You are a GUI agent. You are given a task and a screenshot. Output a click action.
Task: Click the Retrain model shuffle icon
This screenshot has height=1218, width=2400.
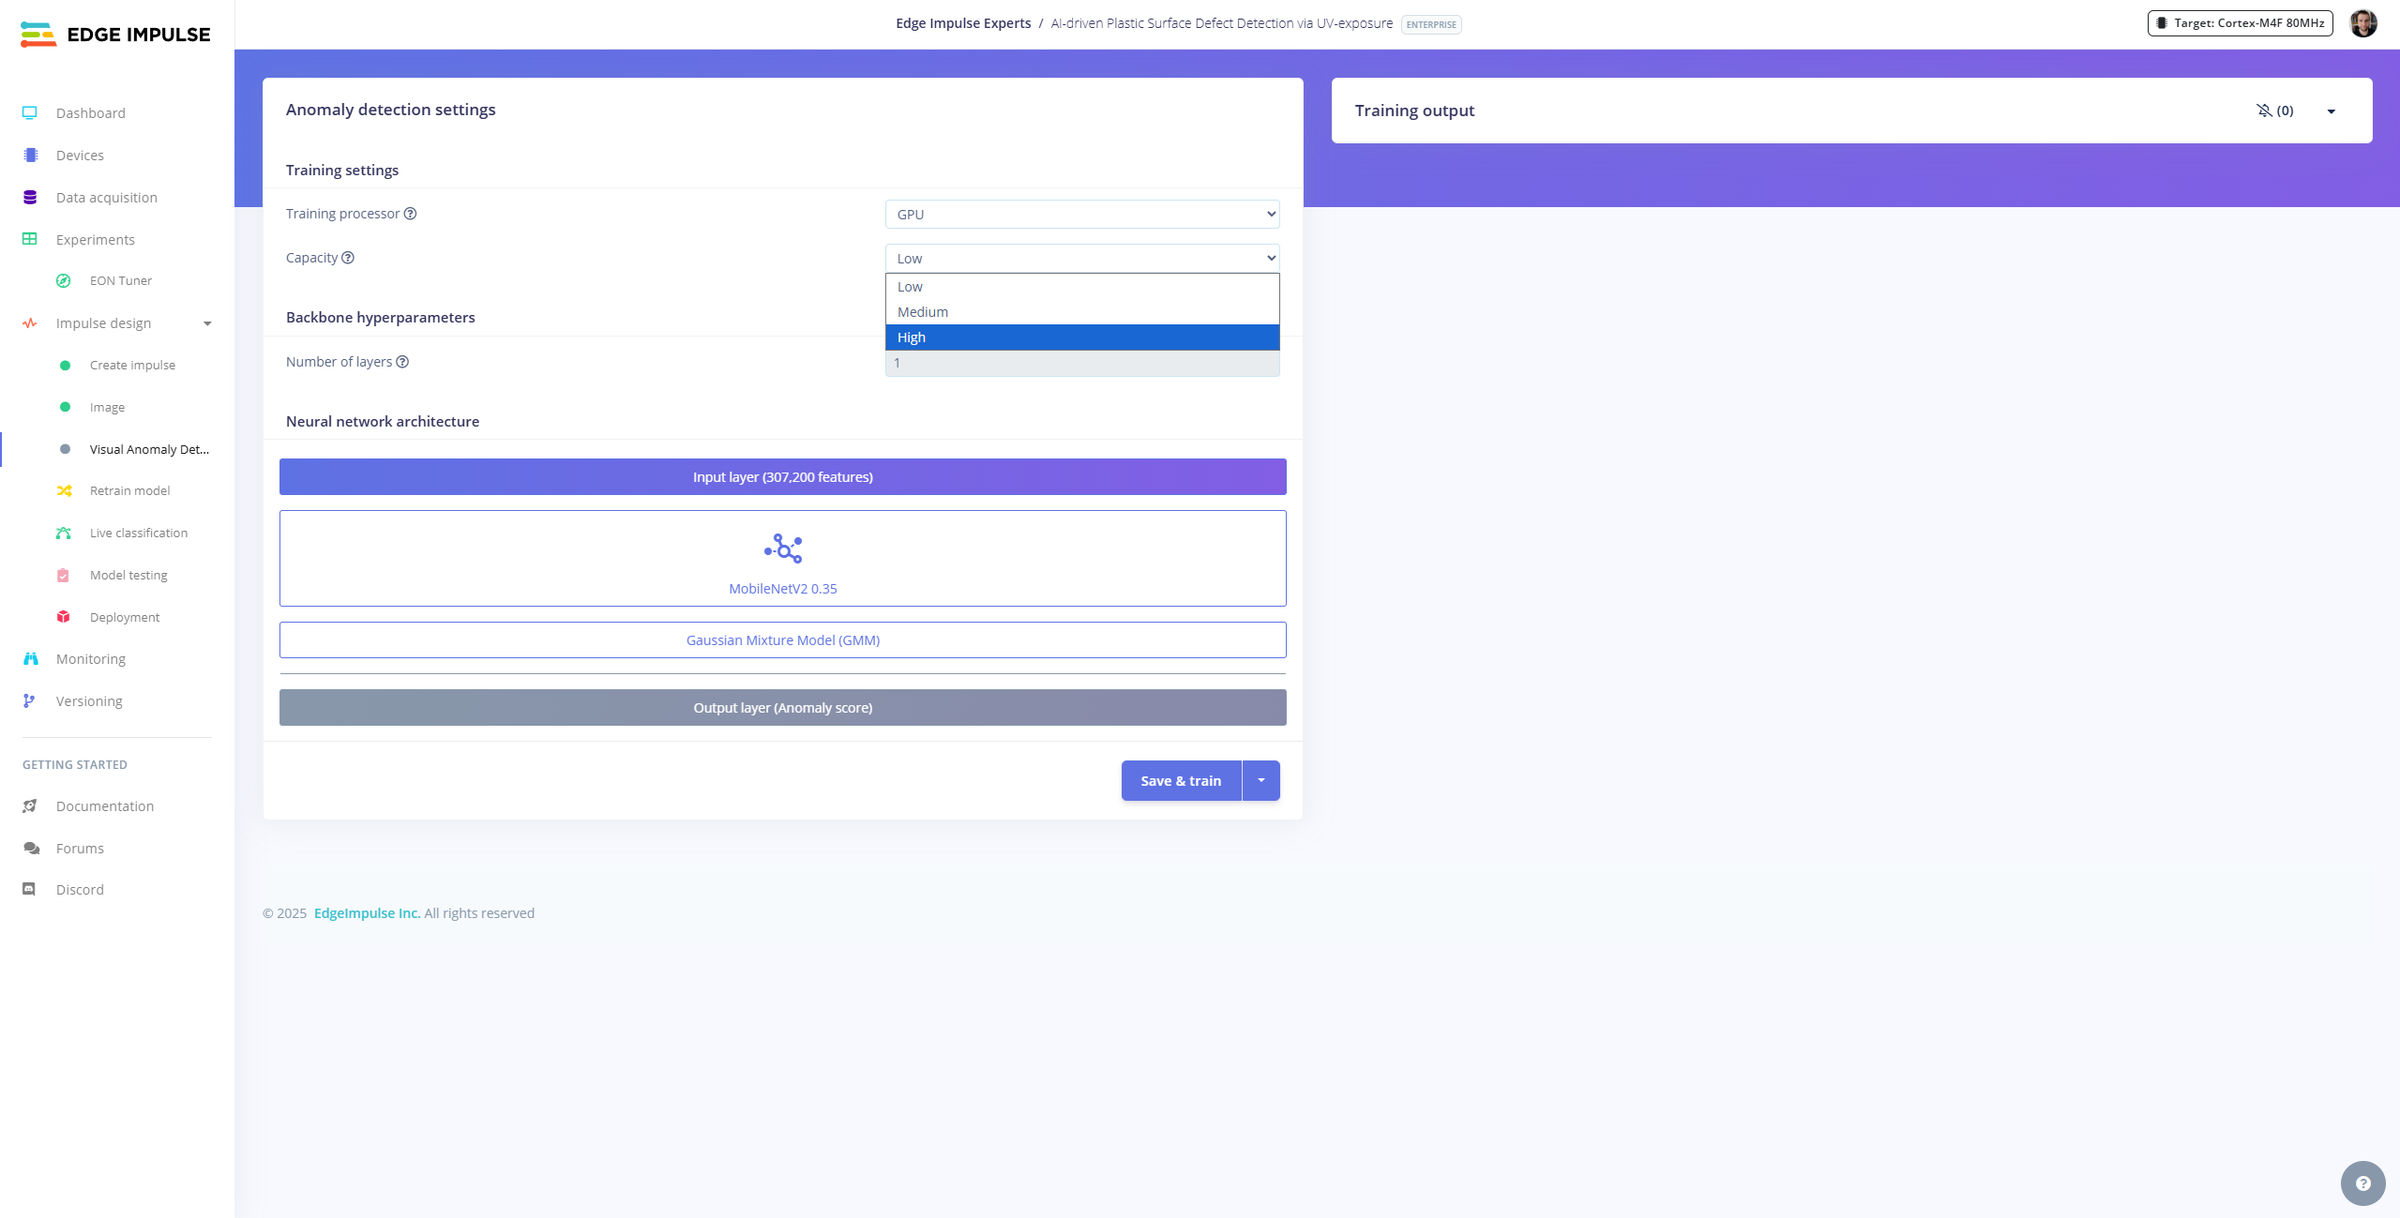(x=64, y=491)
